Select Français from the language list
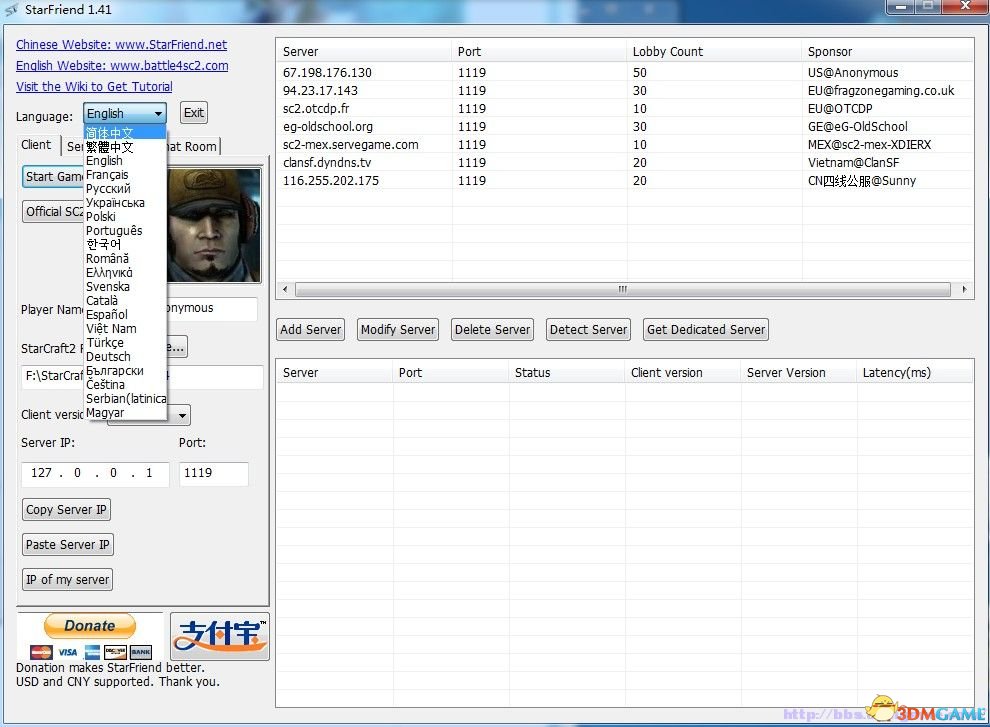This screenshot has width=990, height=727. (x=107, y=175)
